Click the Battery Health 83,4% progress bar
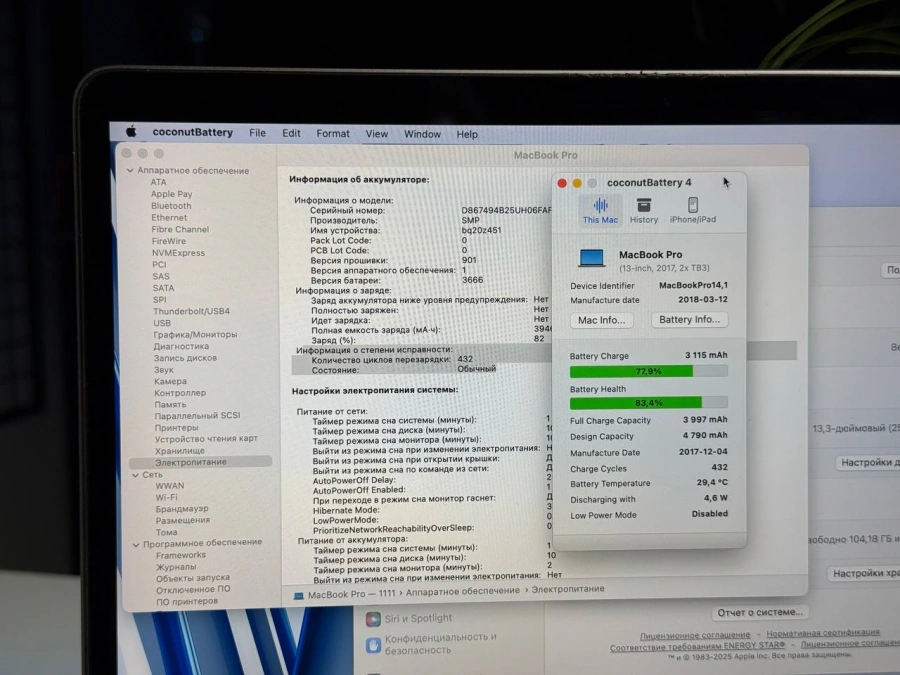 click(649, 403)
